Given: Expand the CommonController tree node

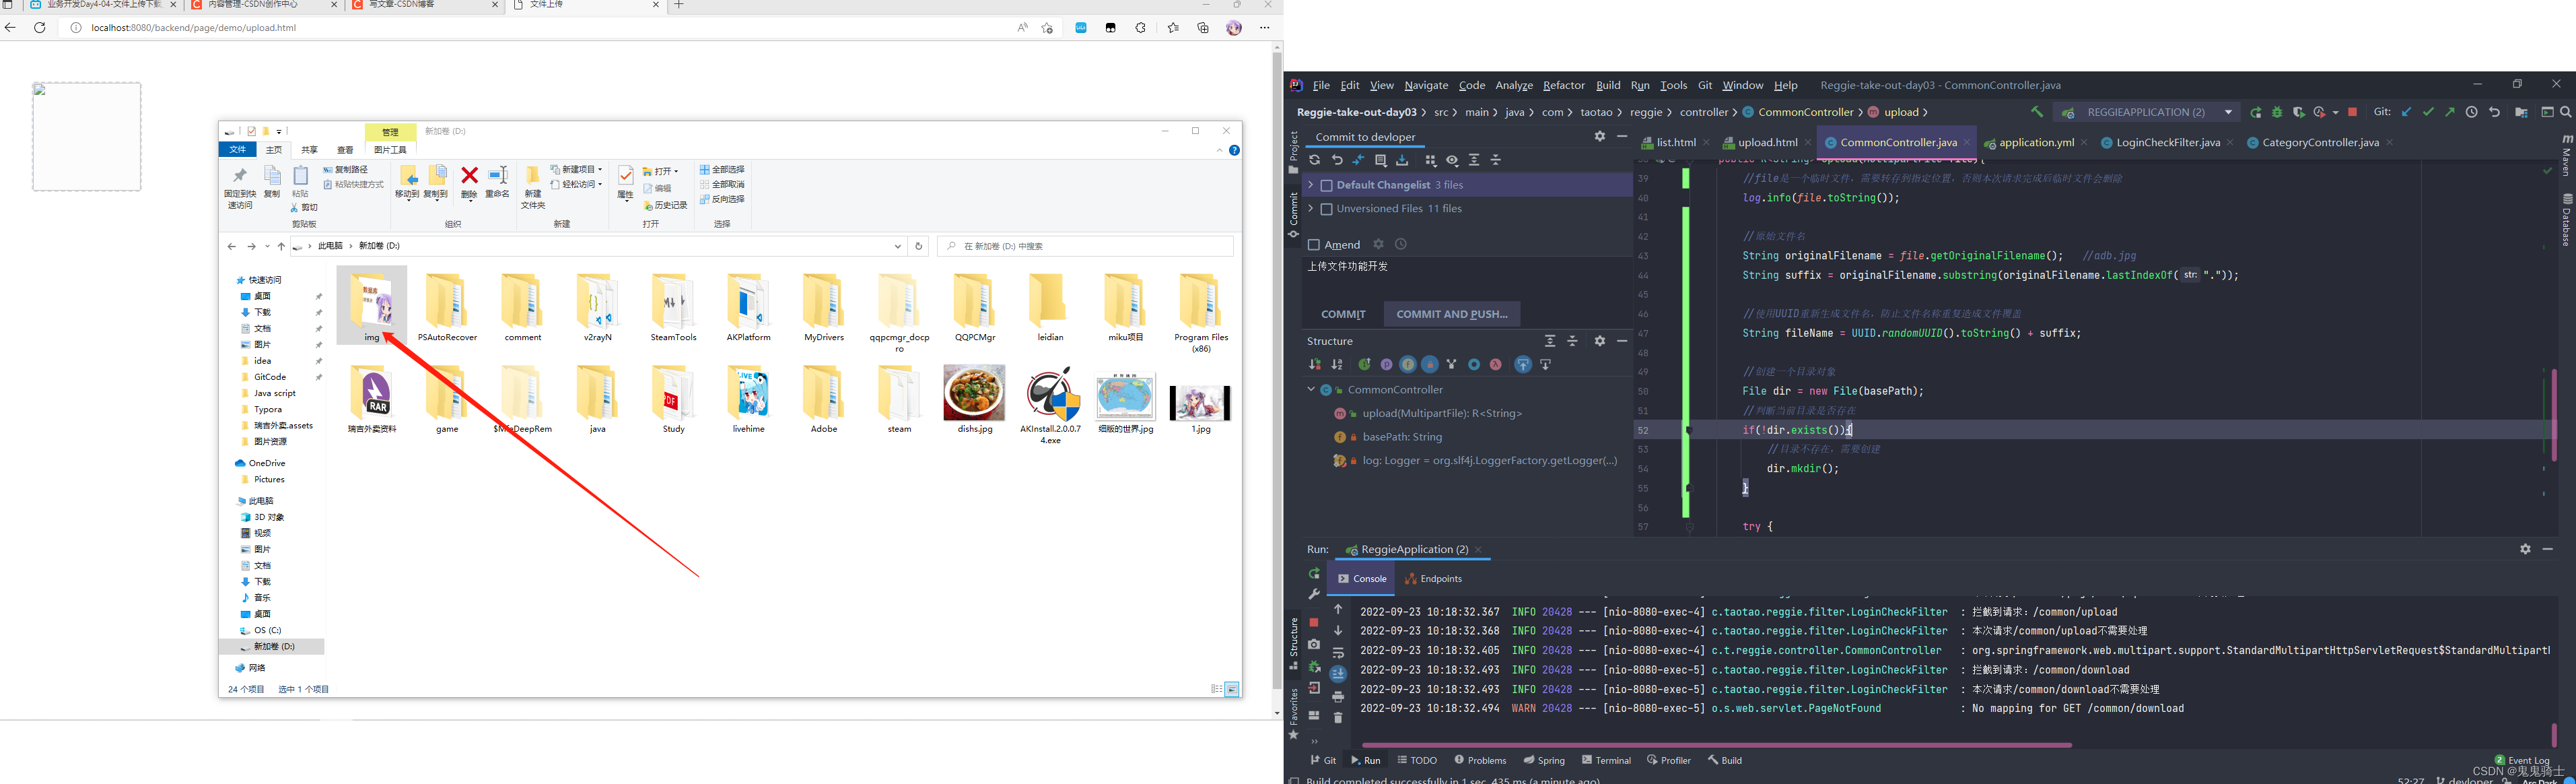Looking at the screenshot, I should [x=1309, y=389].
